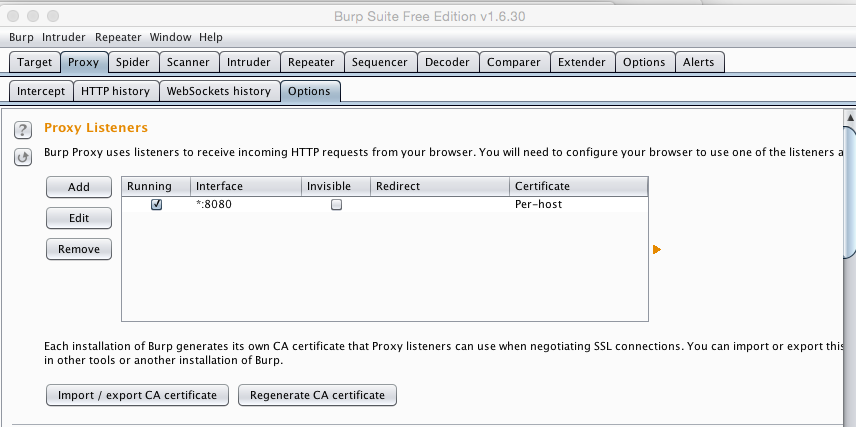Switch to the HTTP history tab

115,91
